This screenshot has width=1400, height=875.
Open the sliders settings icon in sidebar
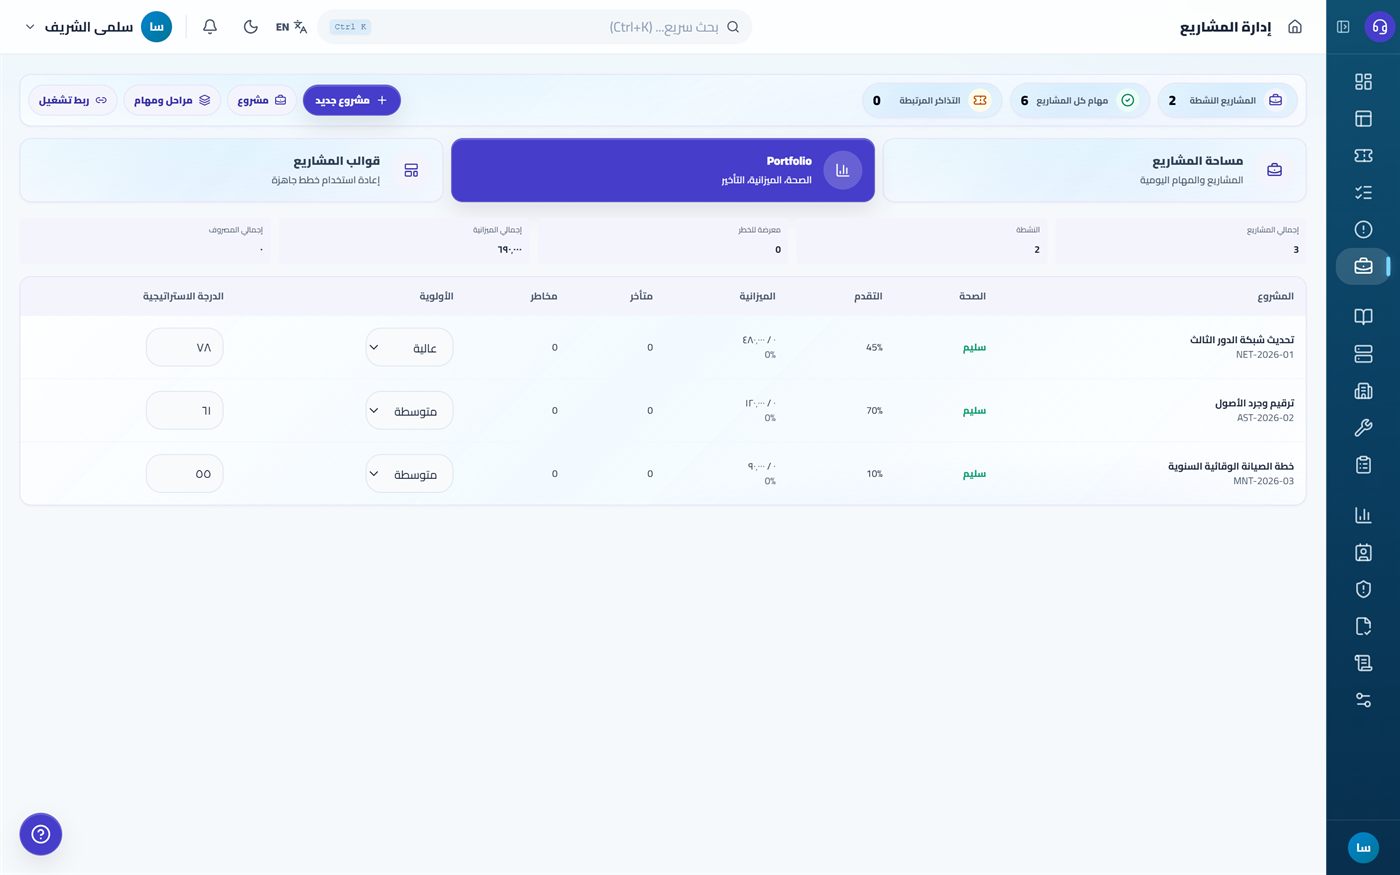click(x=1363, y=700)
